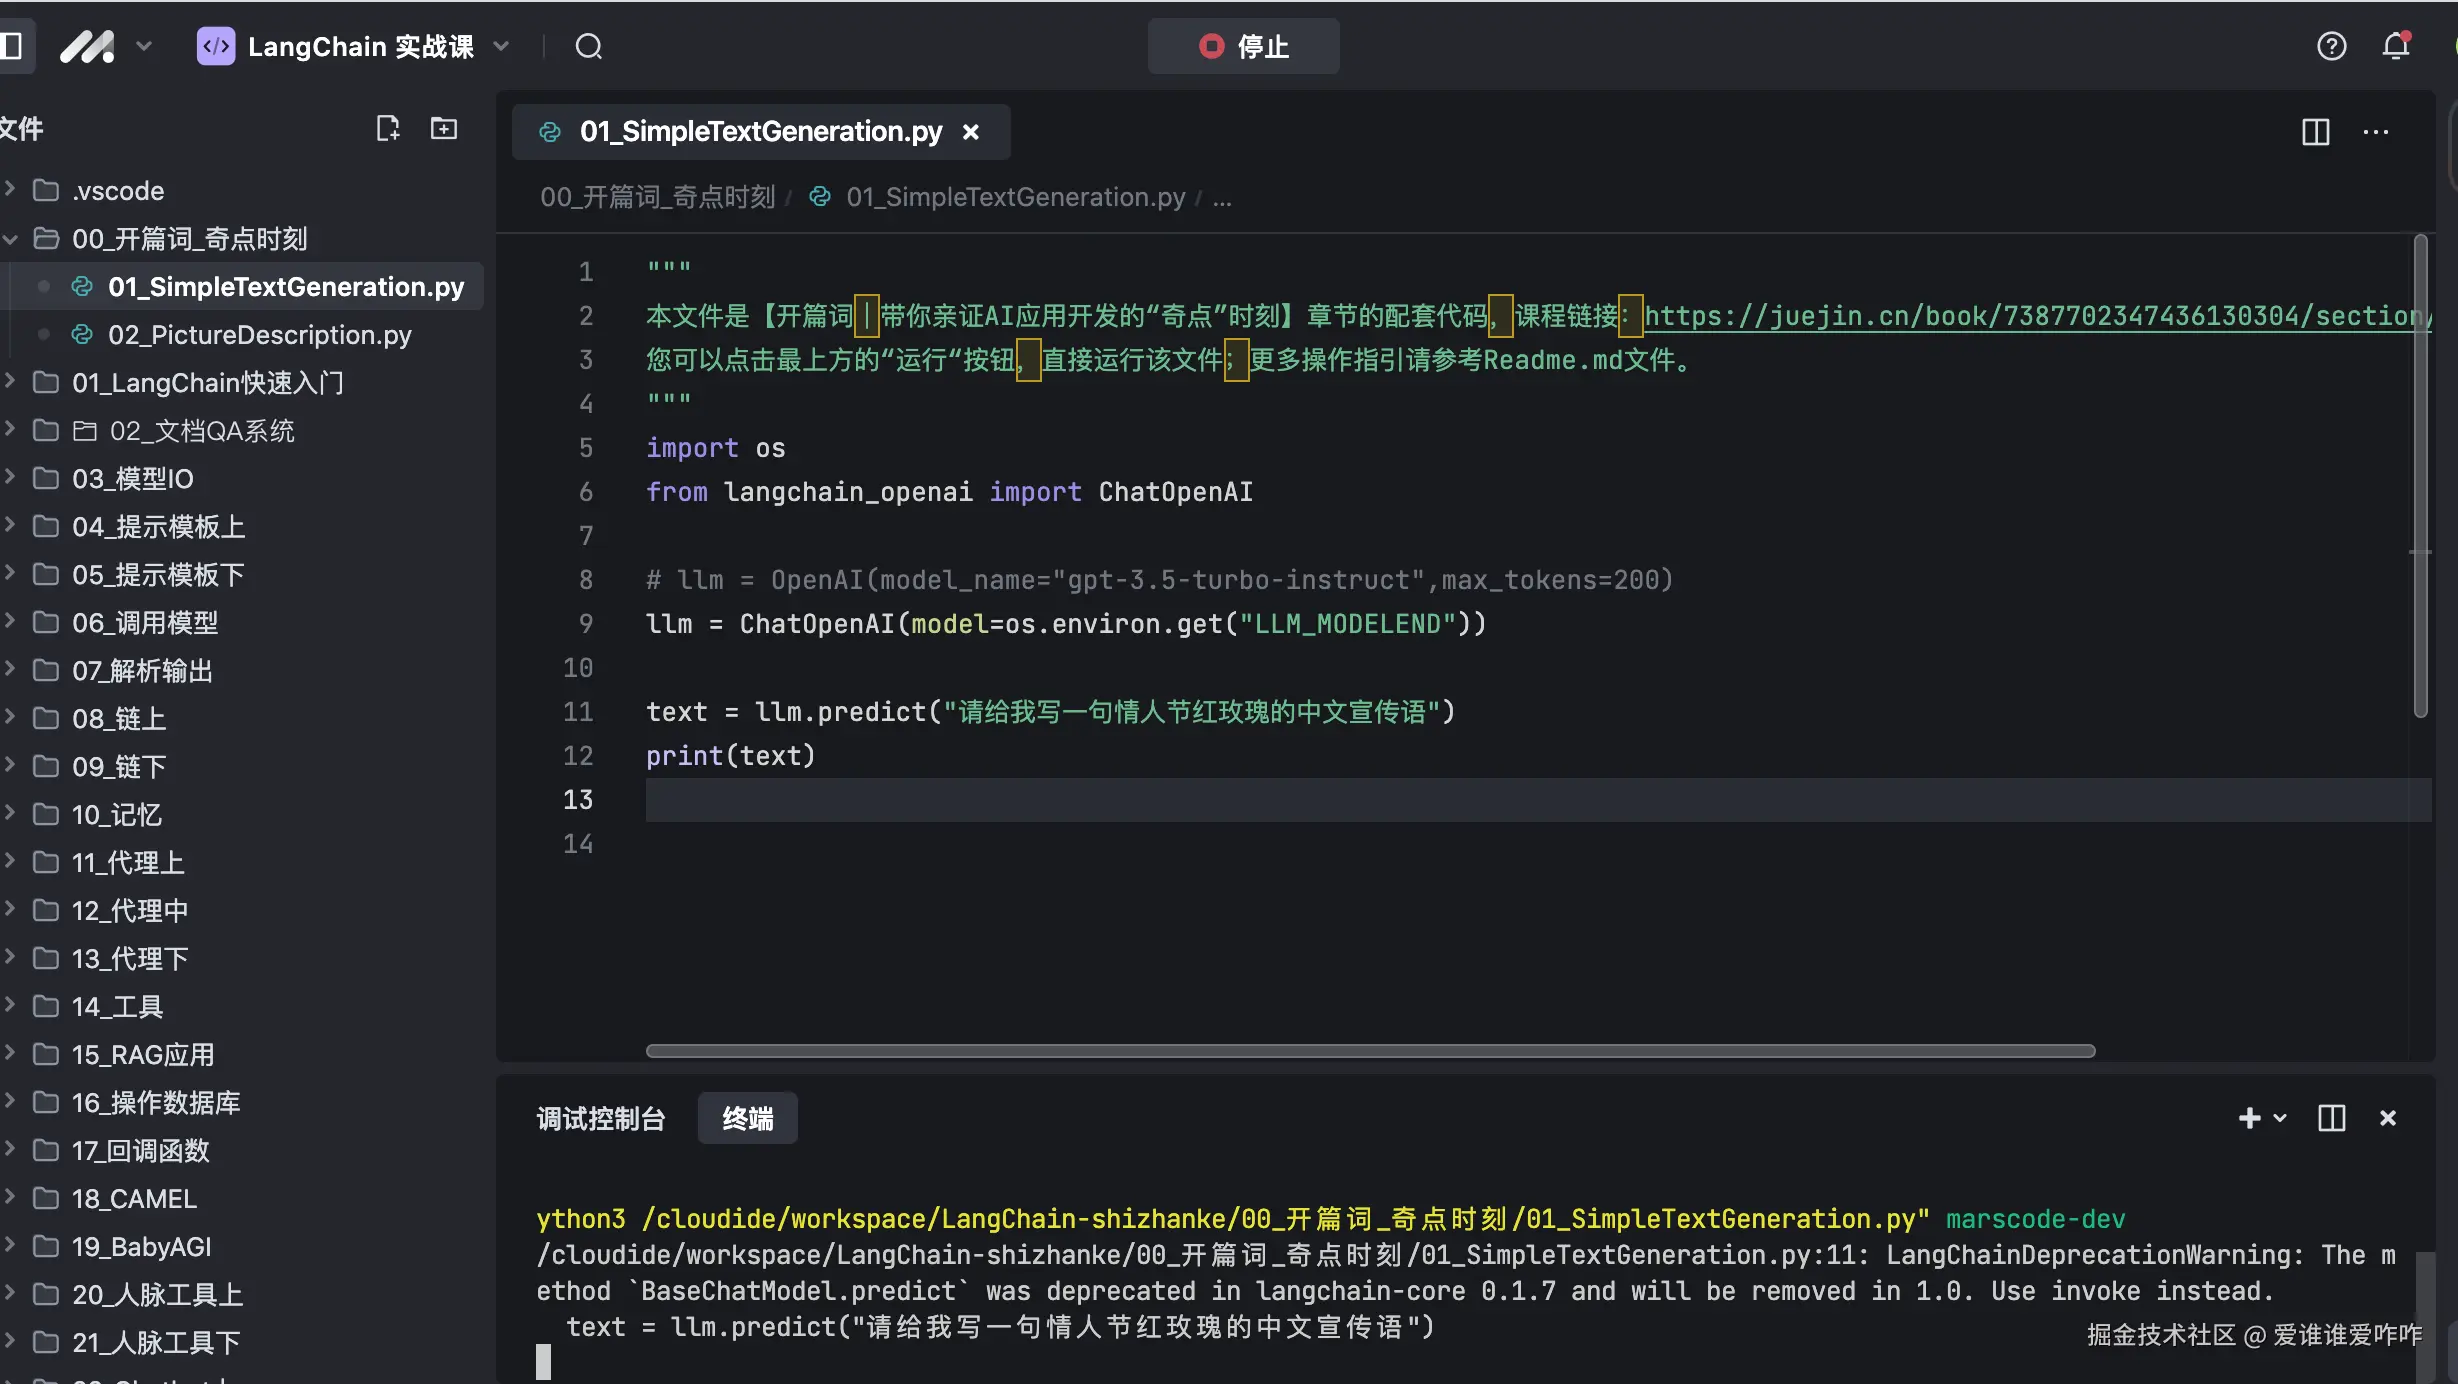The height and width of the screenshot is (1384, 2458).
Task: Split the editor with the layout icon
Action: click(x=2315, y=132)
